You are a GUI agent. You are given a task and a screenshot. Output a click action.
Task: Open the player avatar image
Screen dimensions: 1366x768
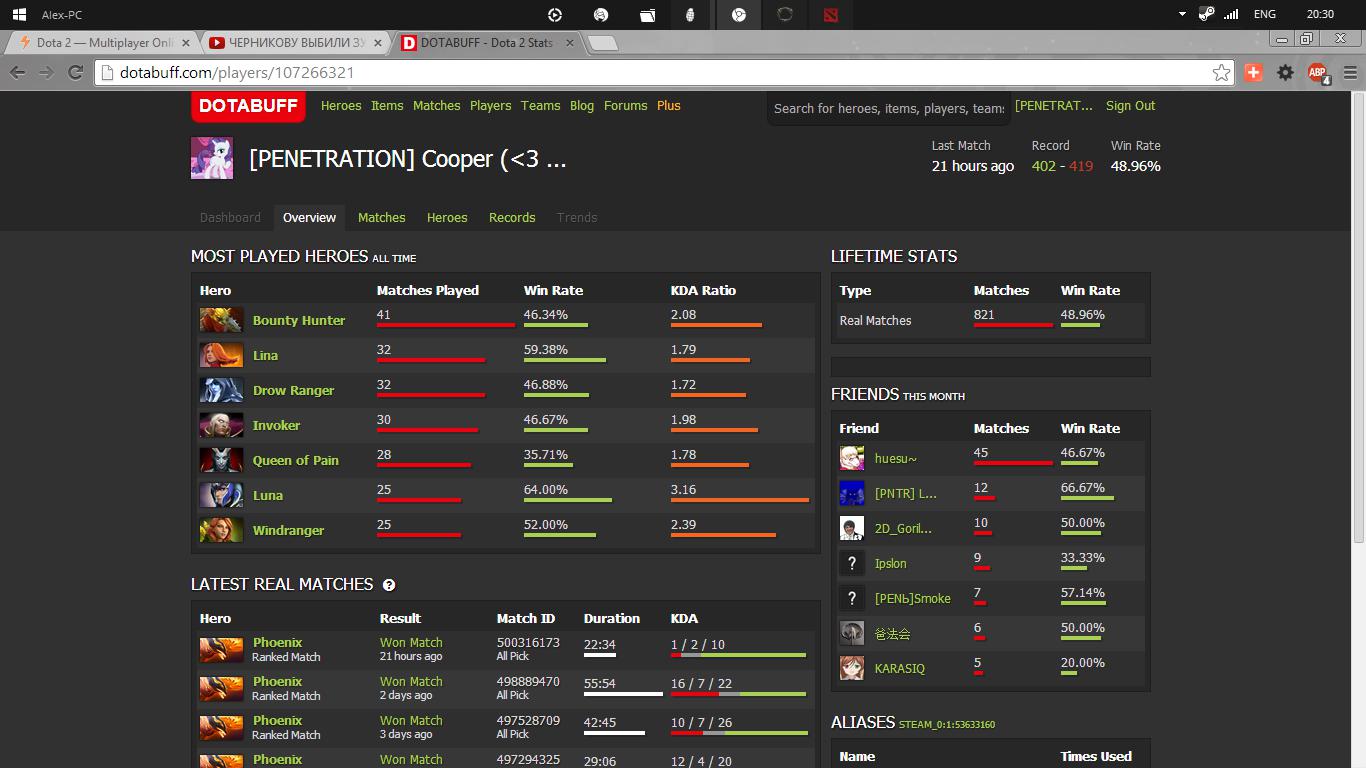pos(212,158)
